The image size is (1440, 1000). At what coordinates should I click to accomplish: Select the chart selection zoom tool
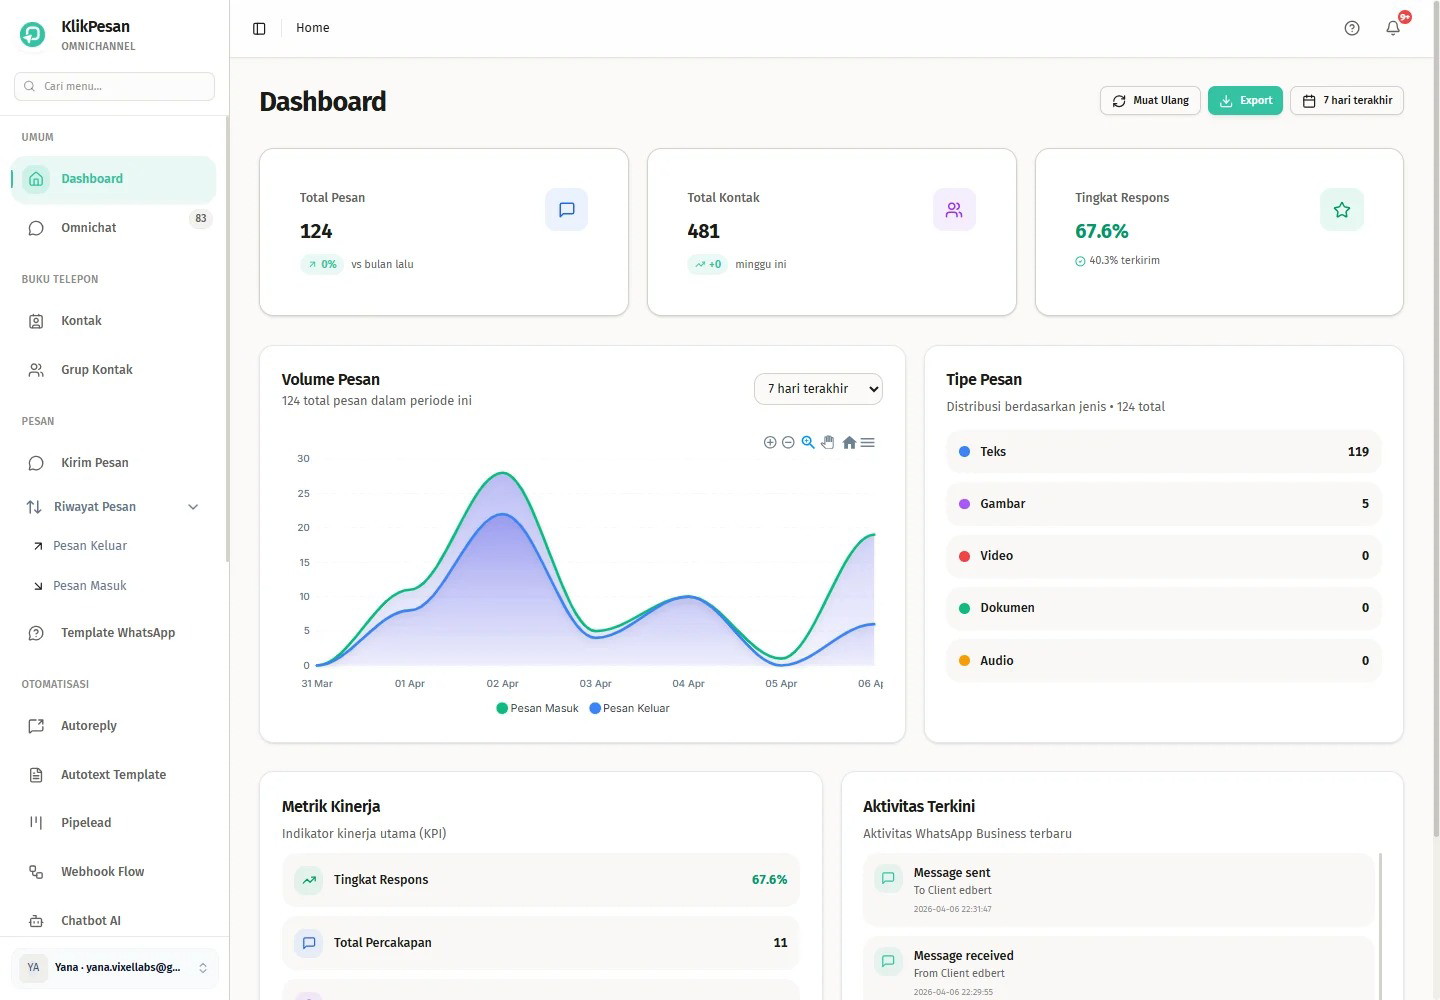point(808,442)
